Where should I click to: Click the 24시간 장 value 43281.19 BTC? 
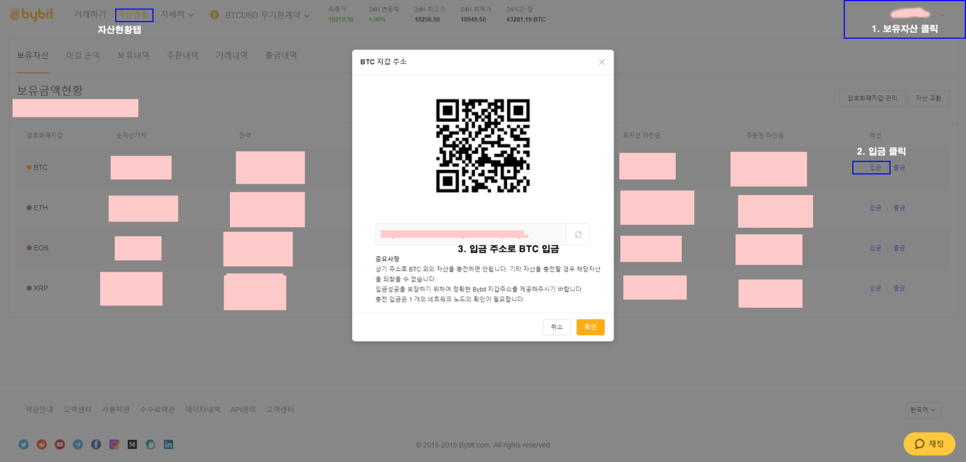[x=525, y=20]
